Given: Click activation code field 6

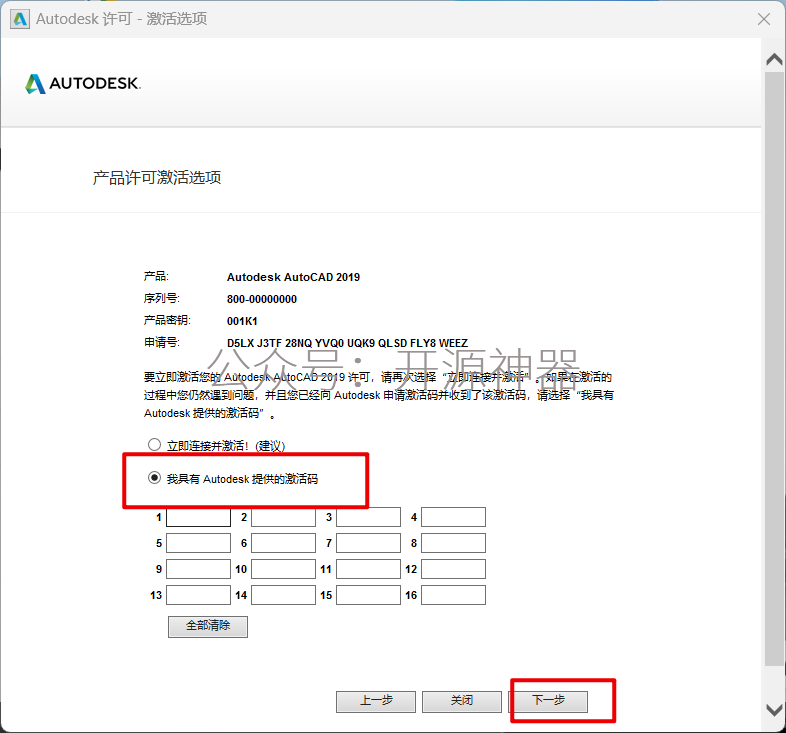Looking at the screenshot, I should [283, 543].
